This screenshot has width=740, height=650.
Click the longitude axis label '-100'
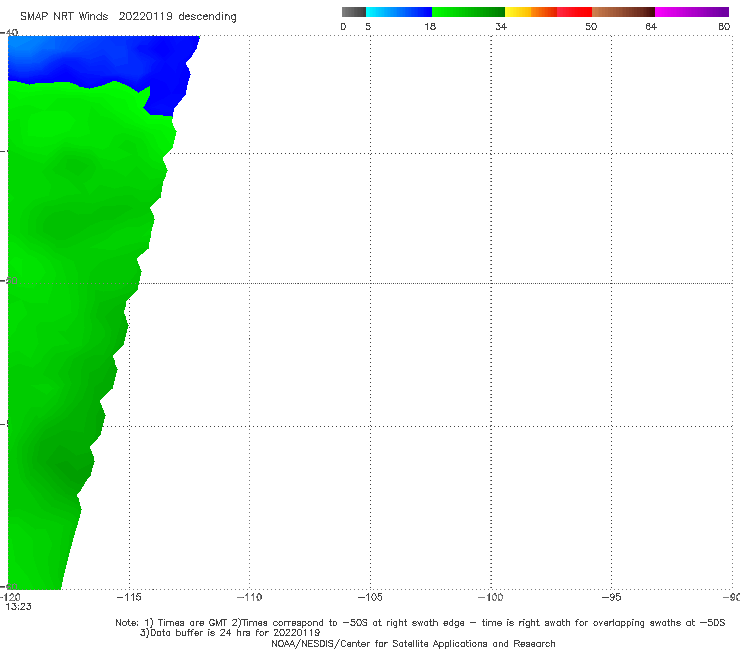pyautogui.click(x=490, y=597)
